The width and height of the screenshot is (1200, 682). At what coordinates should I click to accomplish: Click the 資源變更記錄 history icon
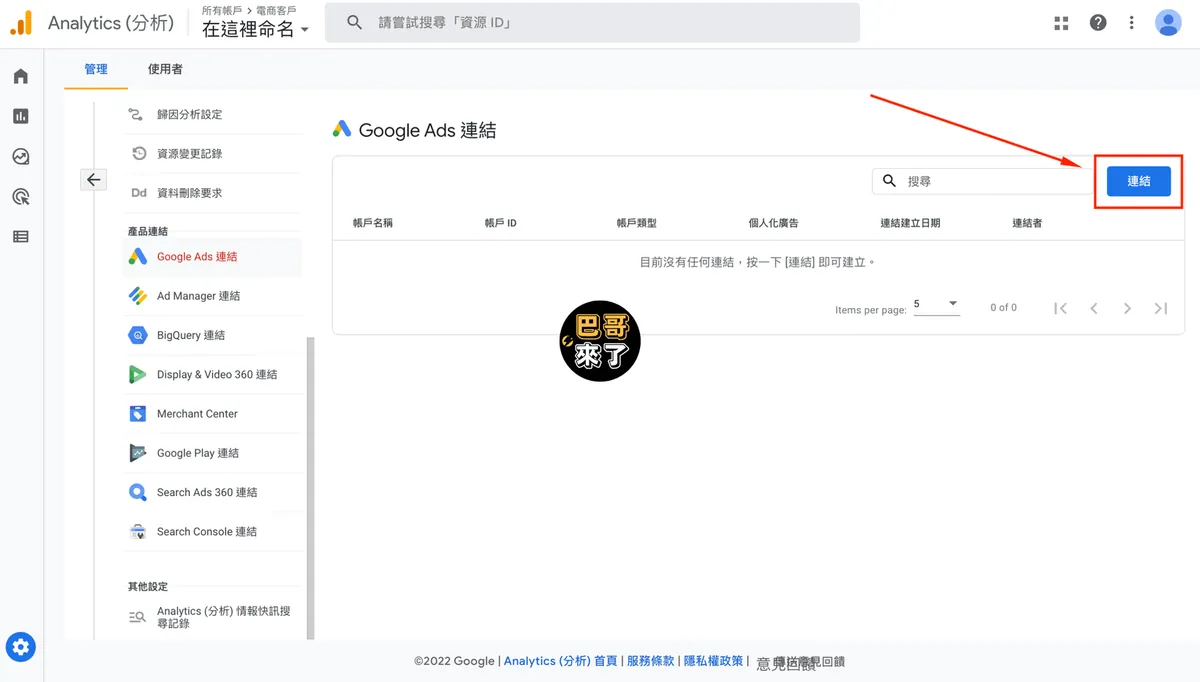pyautogui.click(x=139, y=154)
